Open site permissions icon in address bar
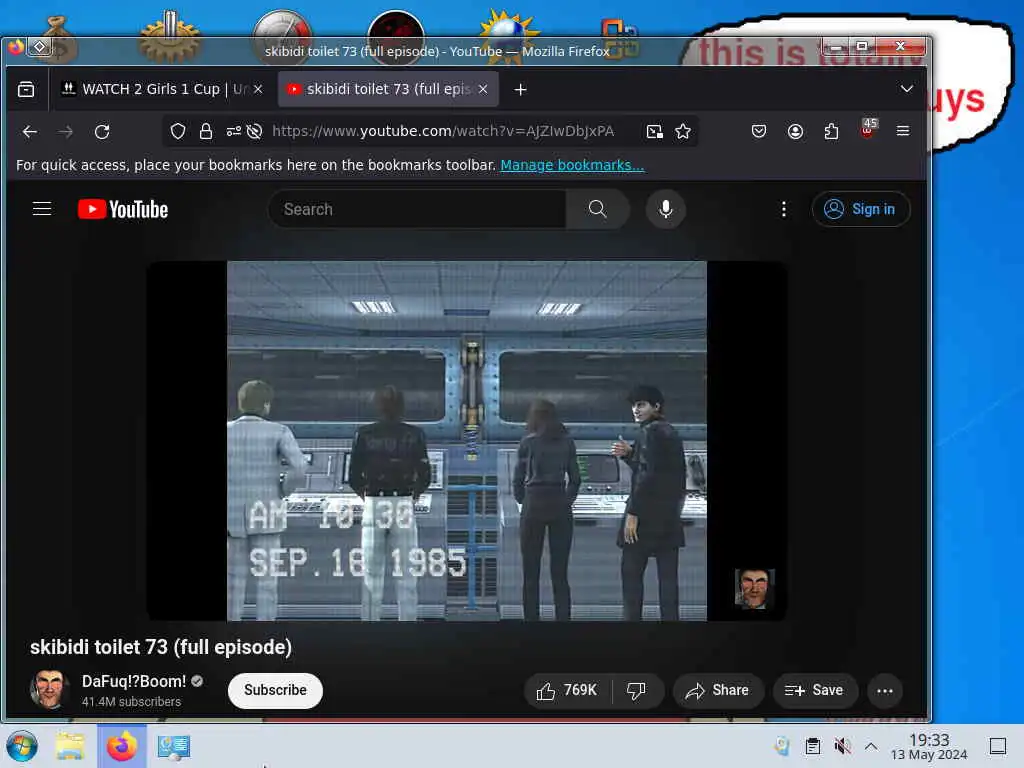 [234, 131]
